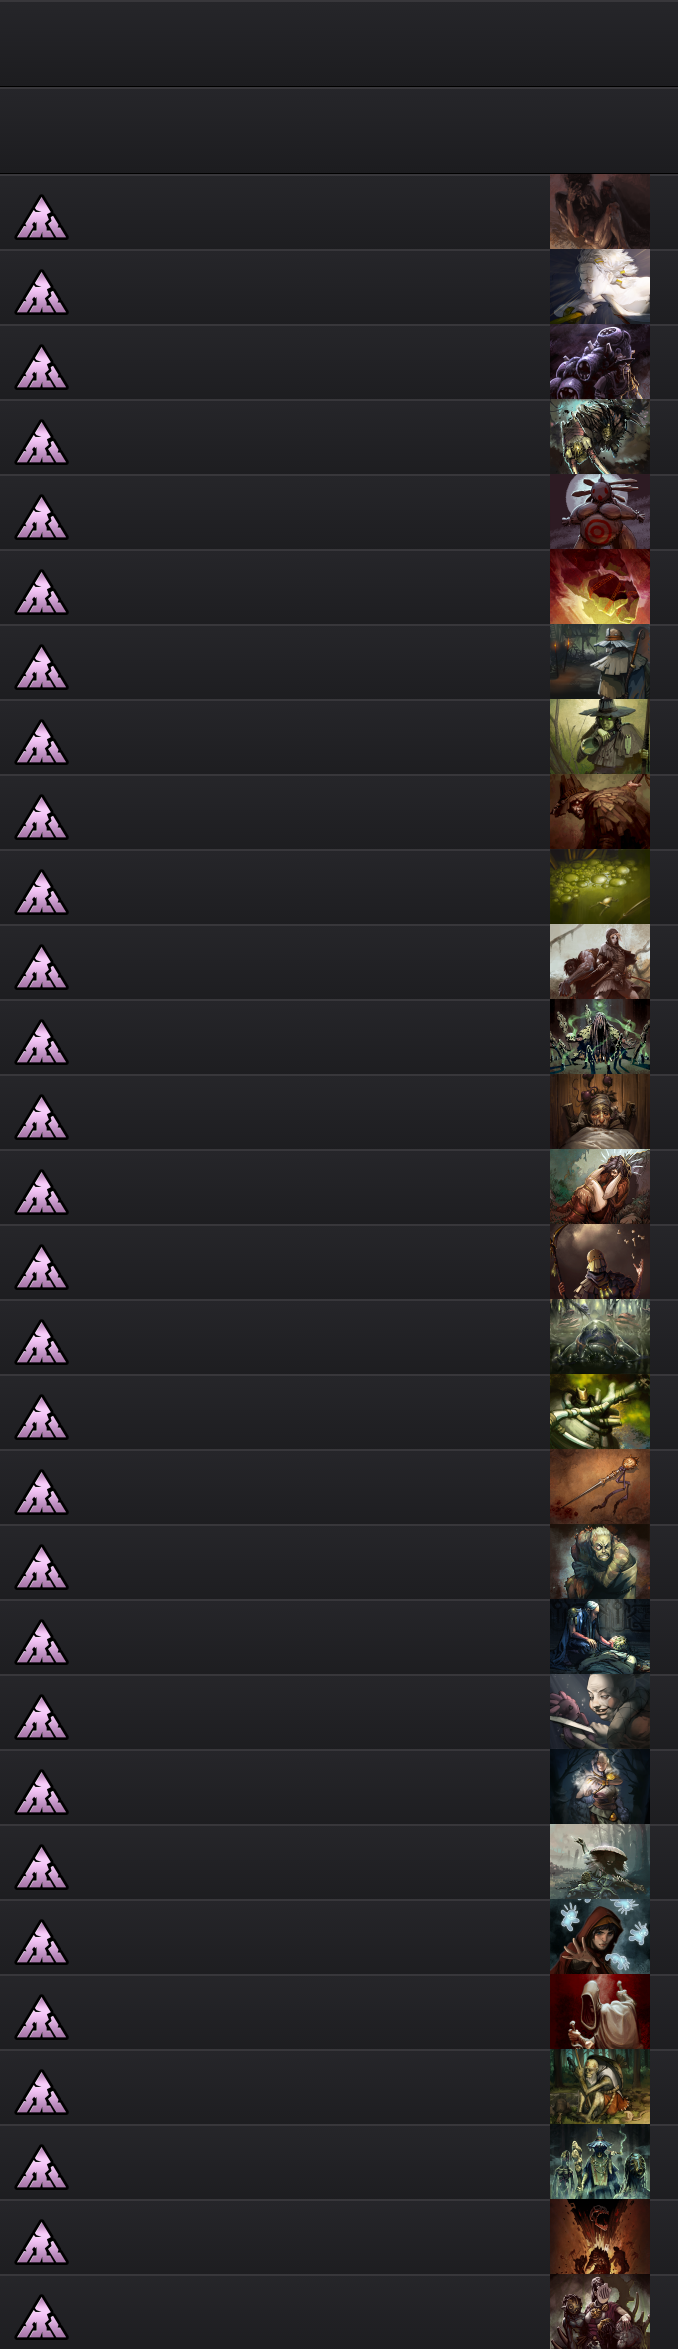
Task: Select the pink triangle icon in the green-faced witch row
Action: click(x=41, y=742)
